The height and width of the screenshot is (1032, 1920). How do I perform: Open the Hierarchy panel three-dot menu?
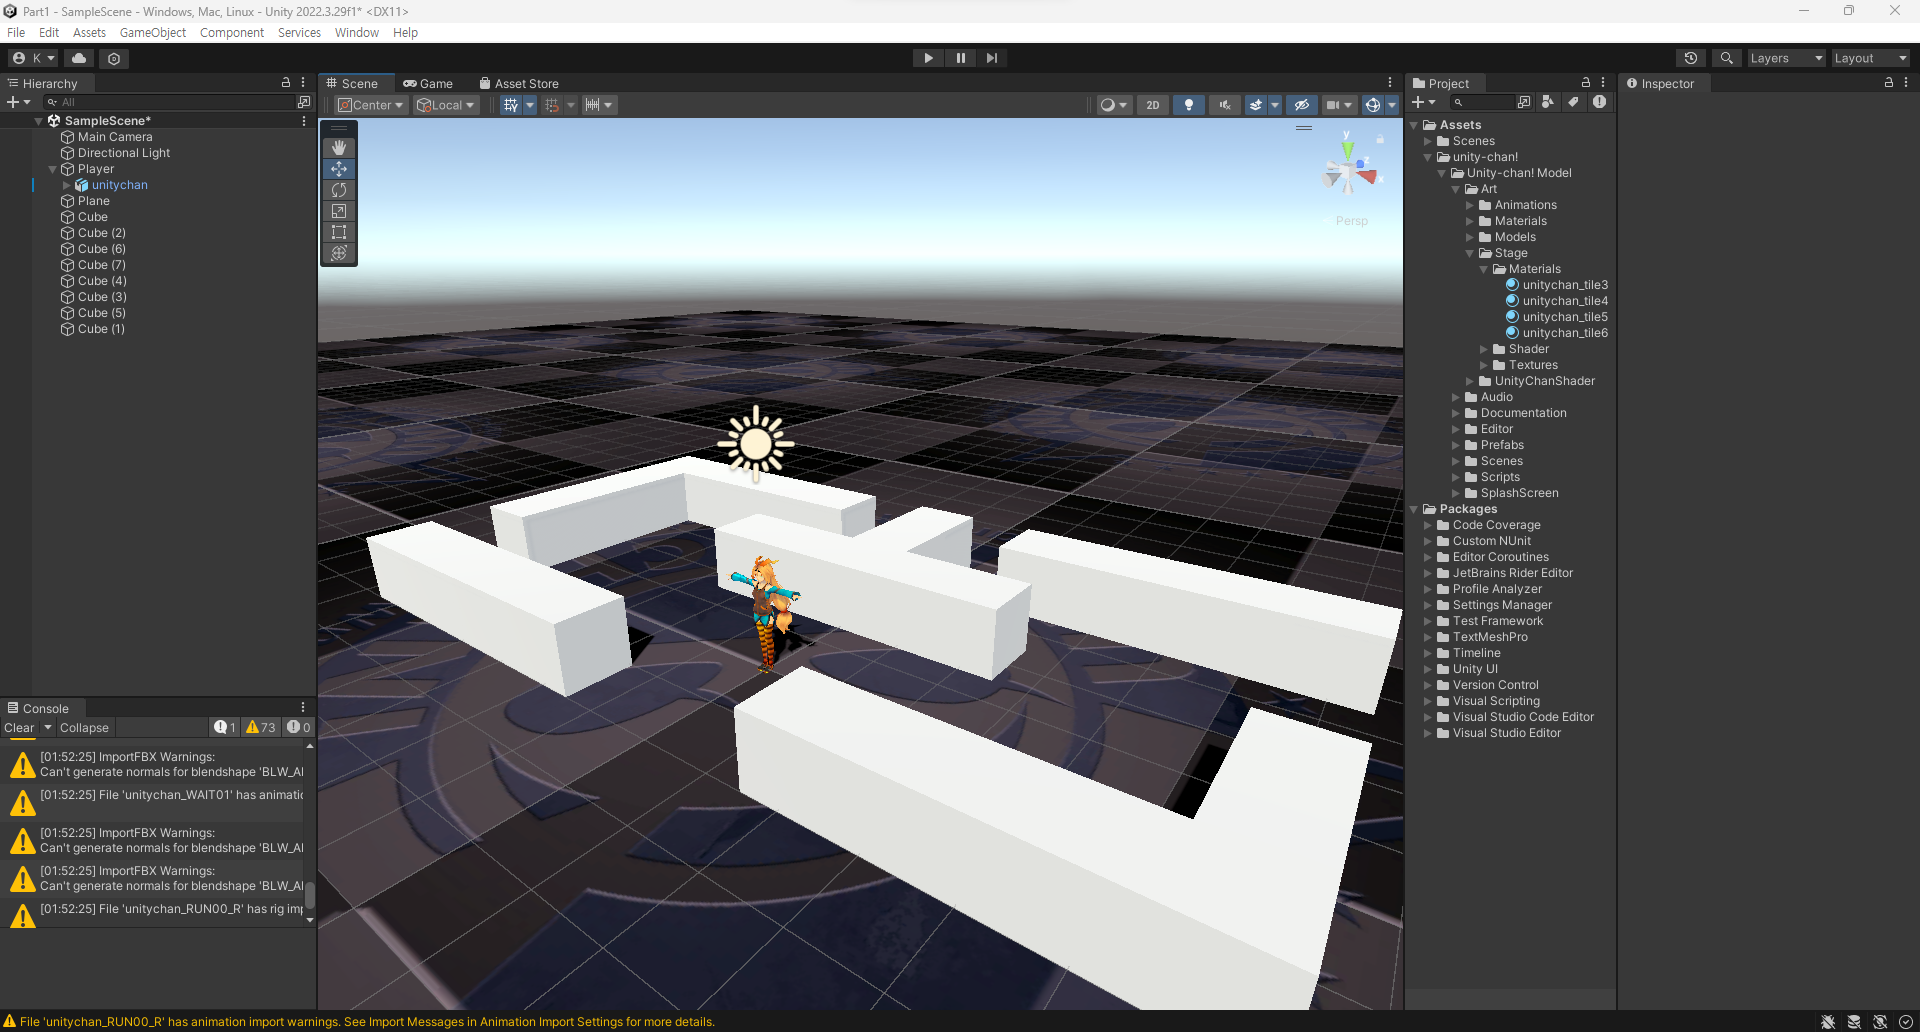coord(303,83)
